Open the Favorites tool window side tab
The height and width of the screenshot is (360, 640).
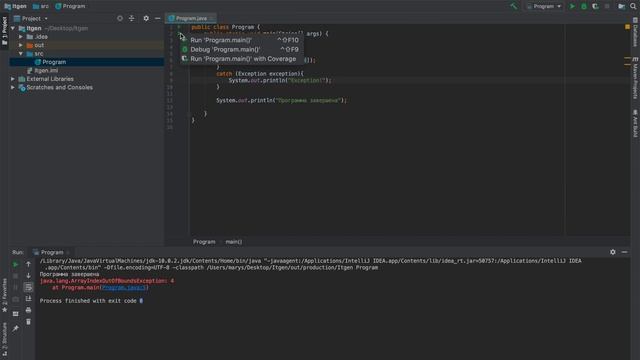[x=4, y=296]
